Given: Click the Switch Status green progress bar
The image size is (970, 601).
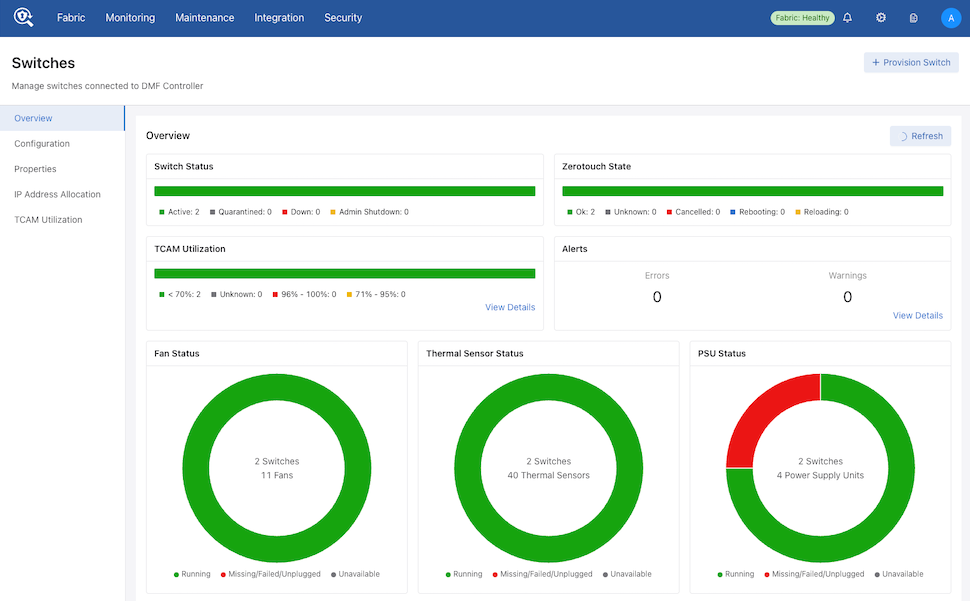Looking at the screenshot, I should 344,191.
